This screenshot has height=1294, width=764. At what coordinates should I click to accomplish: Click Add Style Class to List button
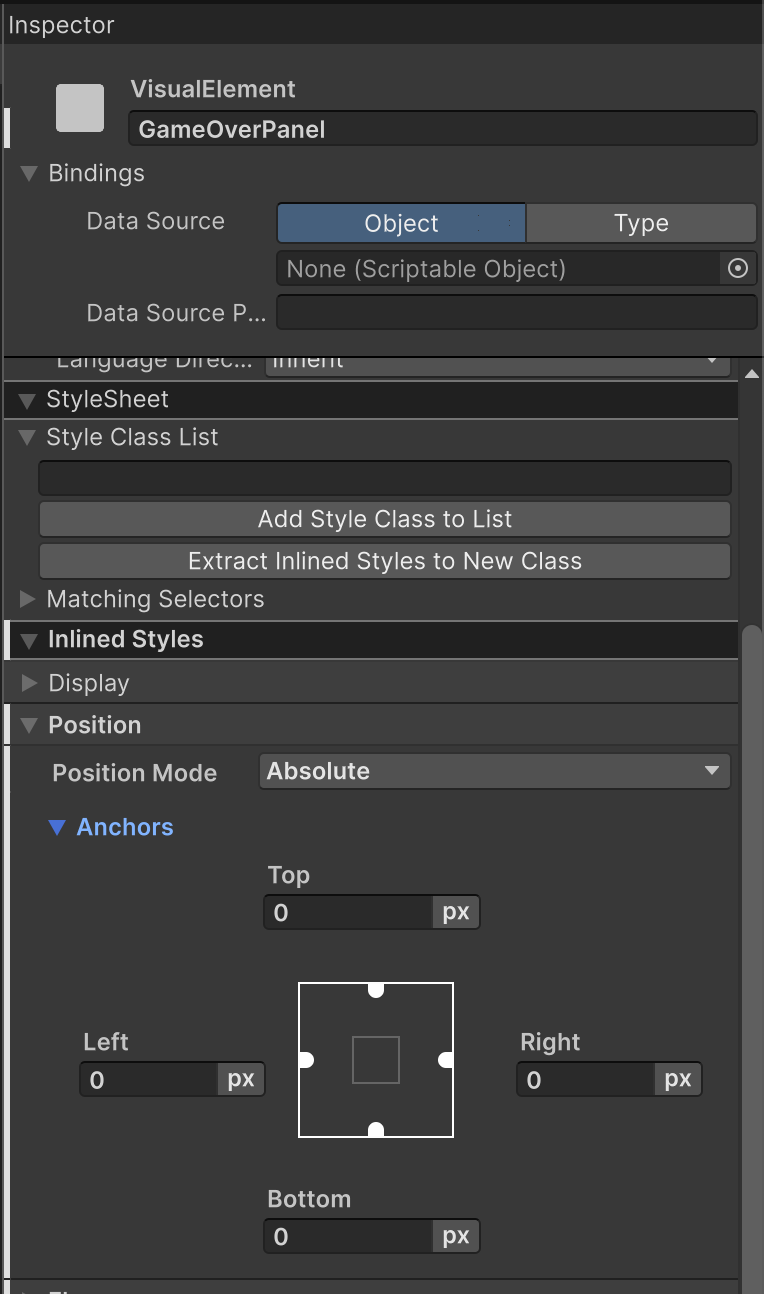click(385, 519)
